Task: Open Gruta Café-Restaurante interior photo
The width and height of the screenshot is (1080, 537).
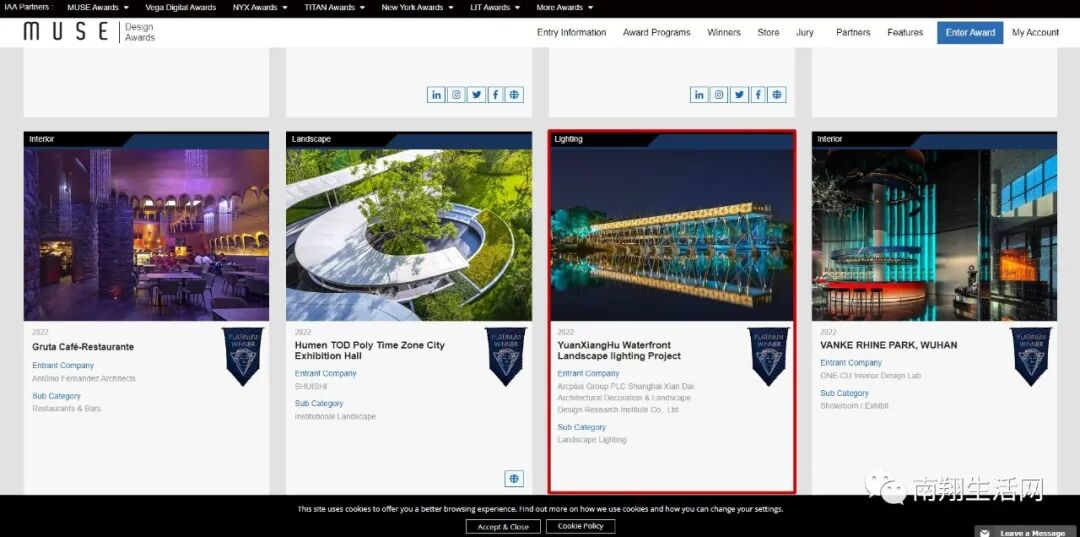Action: [146, 235]
